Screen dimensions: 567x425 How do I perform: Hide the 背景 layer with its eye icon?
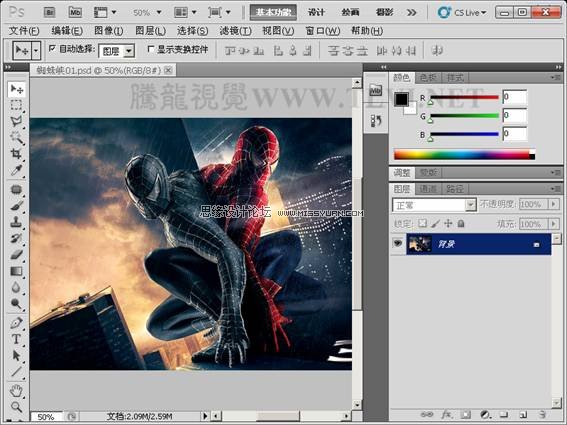[398, 243]
